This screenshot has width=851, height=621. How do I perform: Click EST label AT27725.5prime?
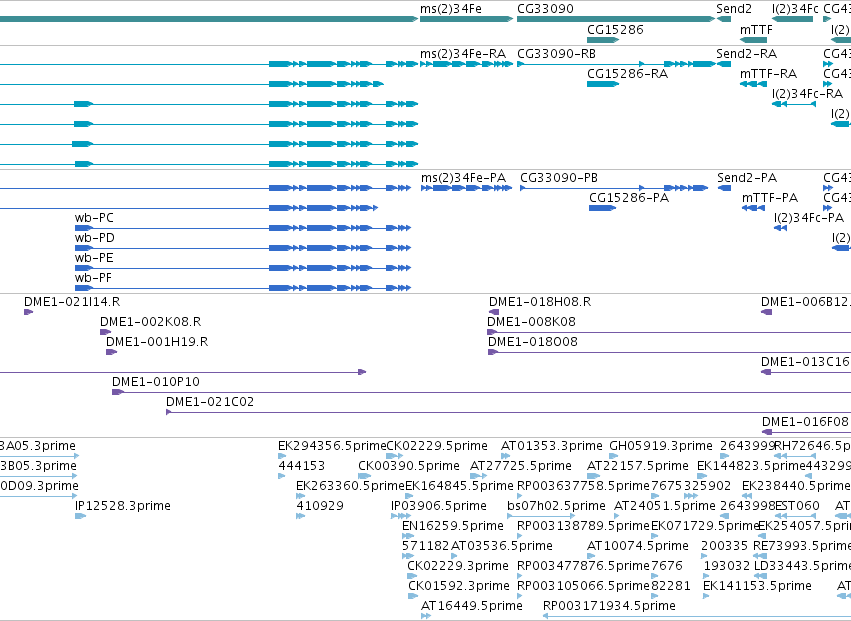(521, 467)
